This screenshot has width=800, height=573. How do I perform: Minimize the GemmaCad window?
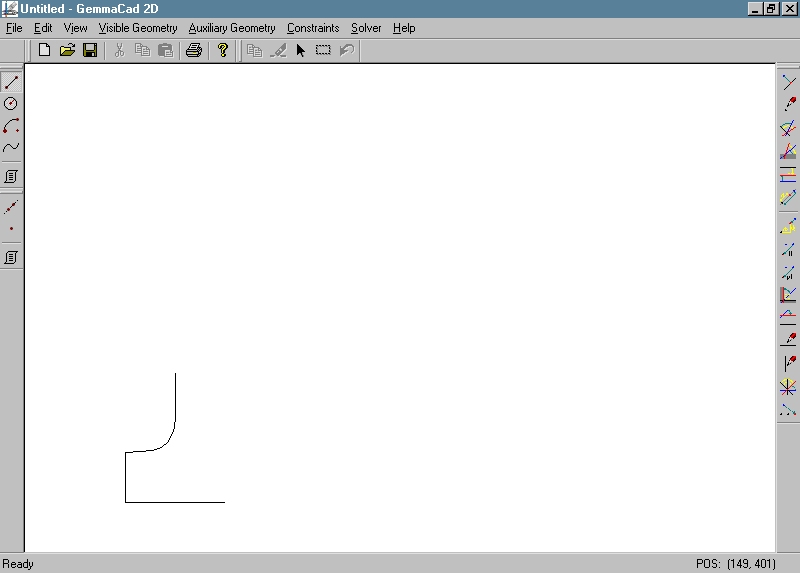point(755,9)
